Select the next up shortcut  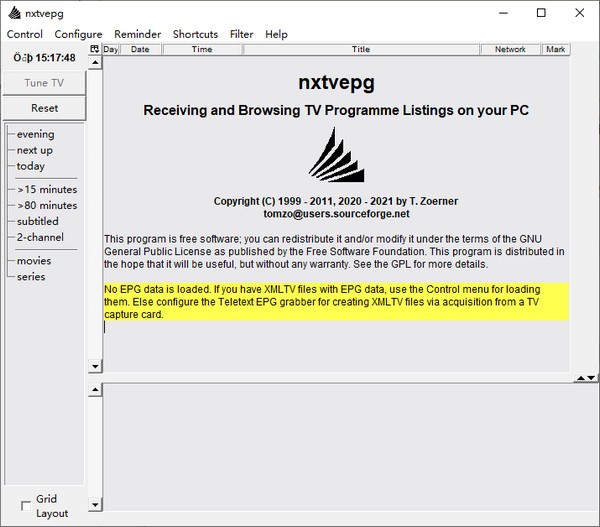35,150
